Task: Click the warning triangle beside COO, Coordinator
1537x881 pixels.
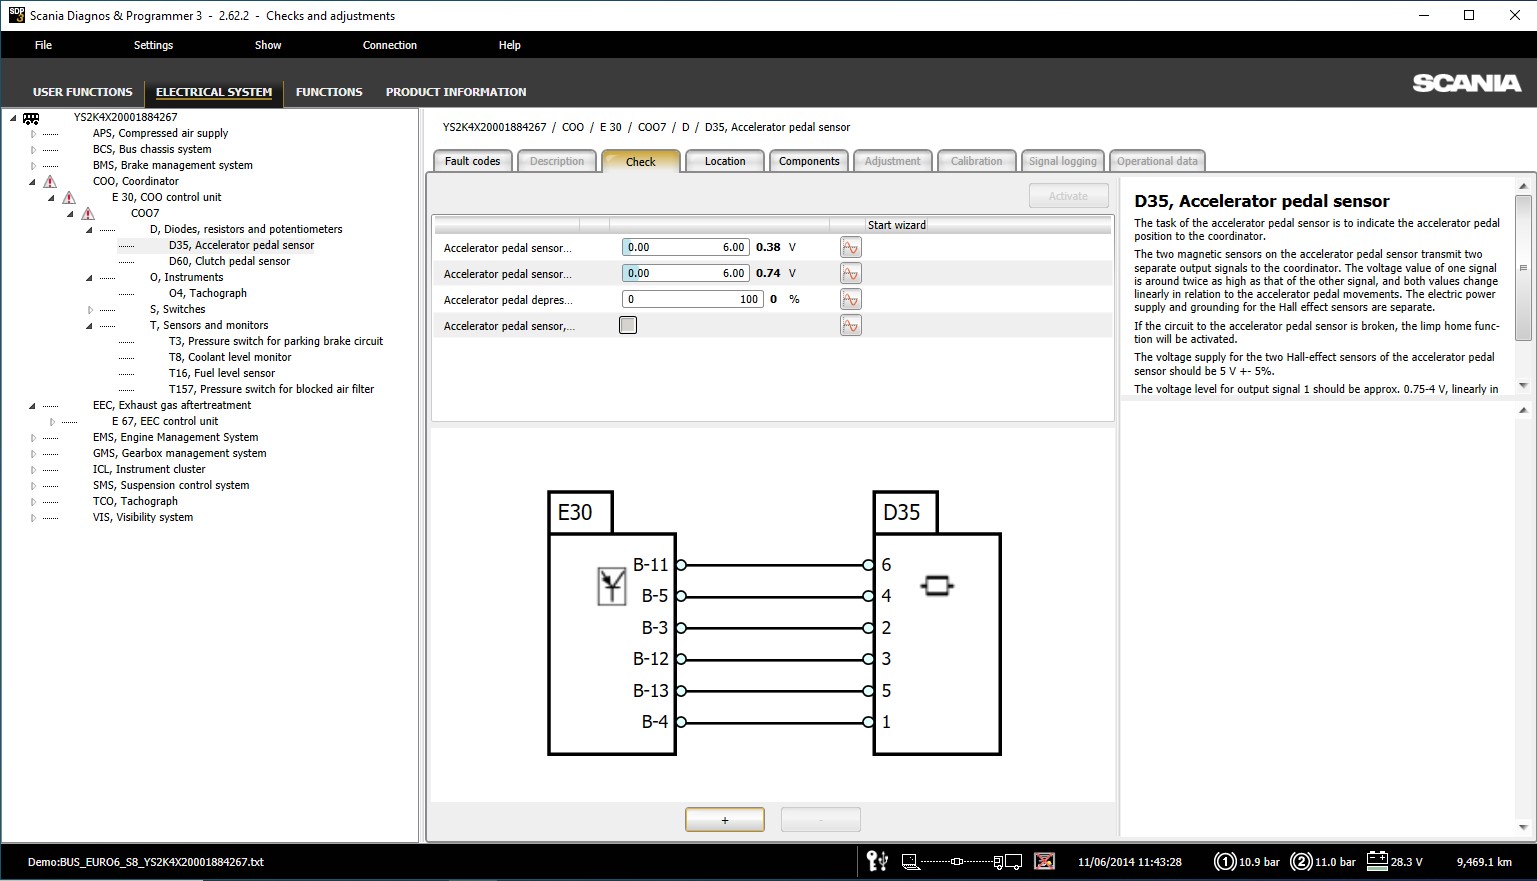Action: [50, 181]
